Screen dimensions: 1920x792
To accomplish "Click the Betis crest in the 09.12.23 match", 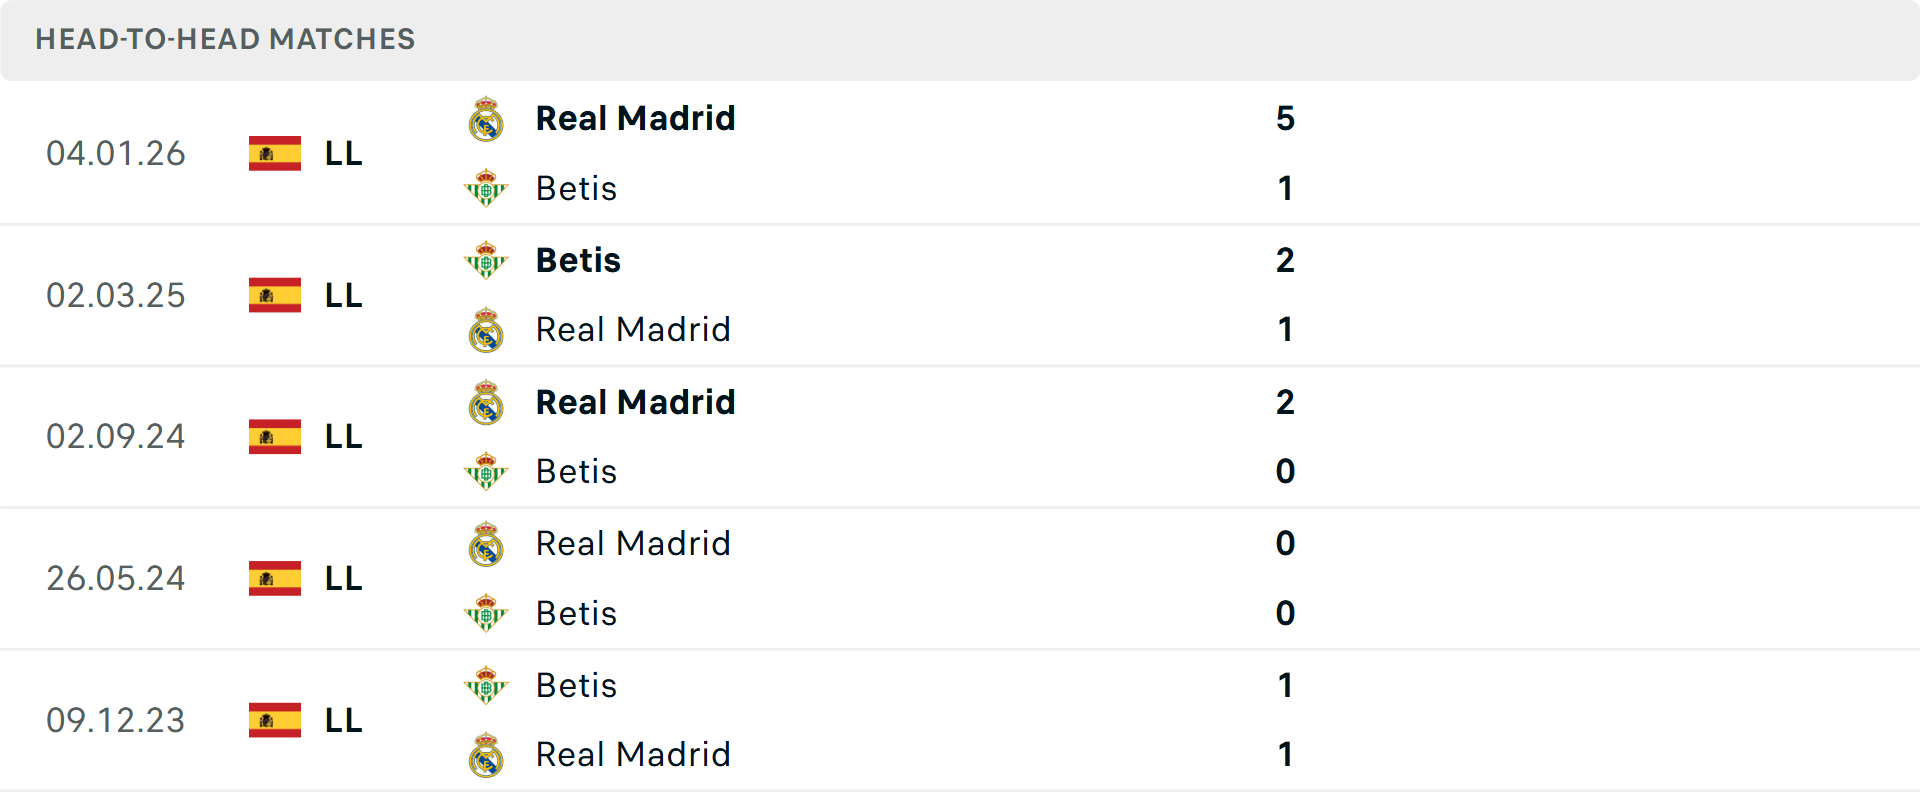I will click(486, 685).
